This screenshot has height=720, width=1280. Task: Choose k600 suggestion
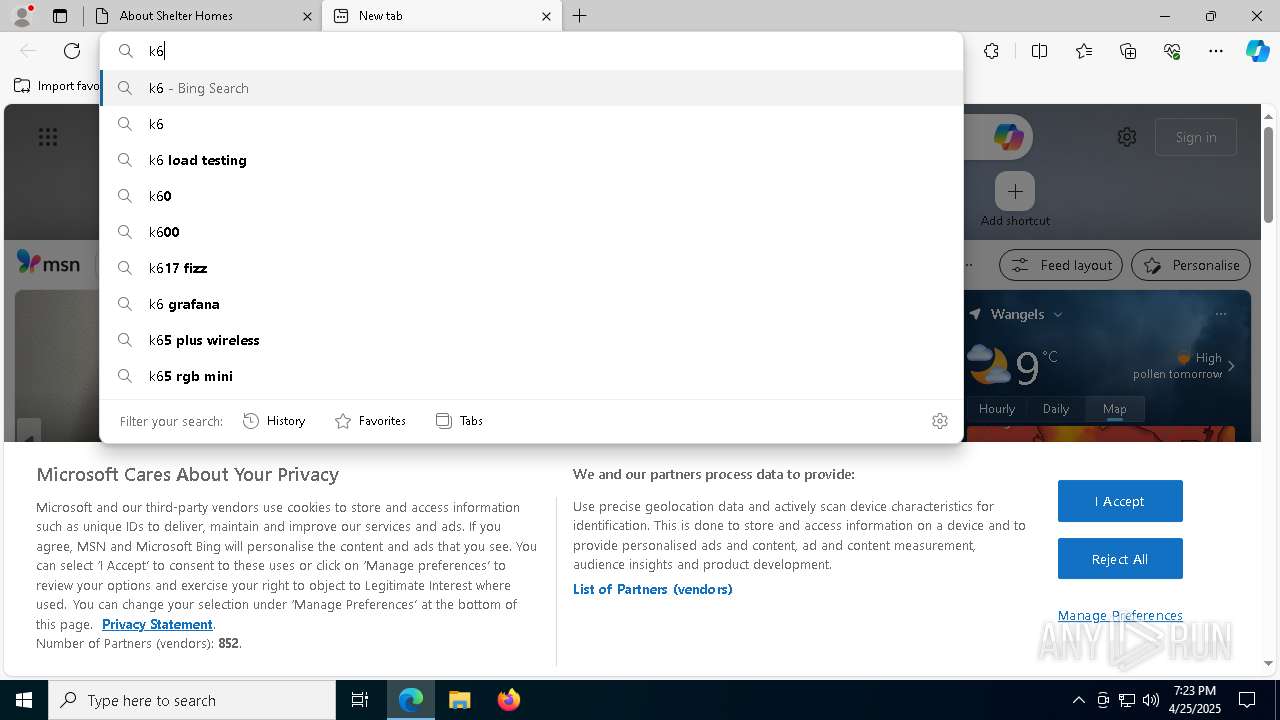532,232
